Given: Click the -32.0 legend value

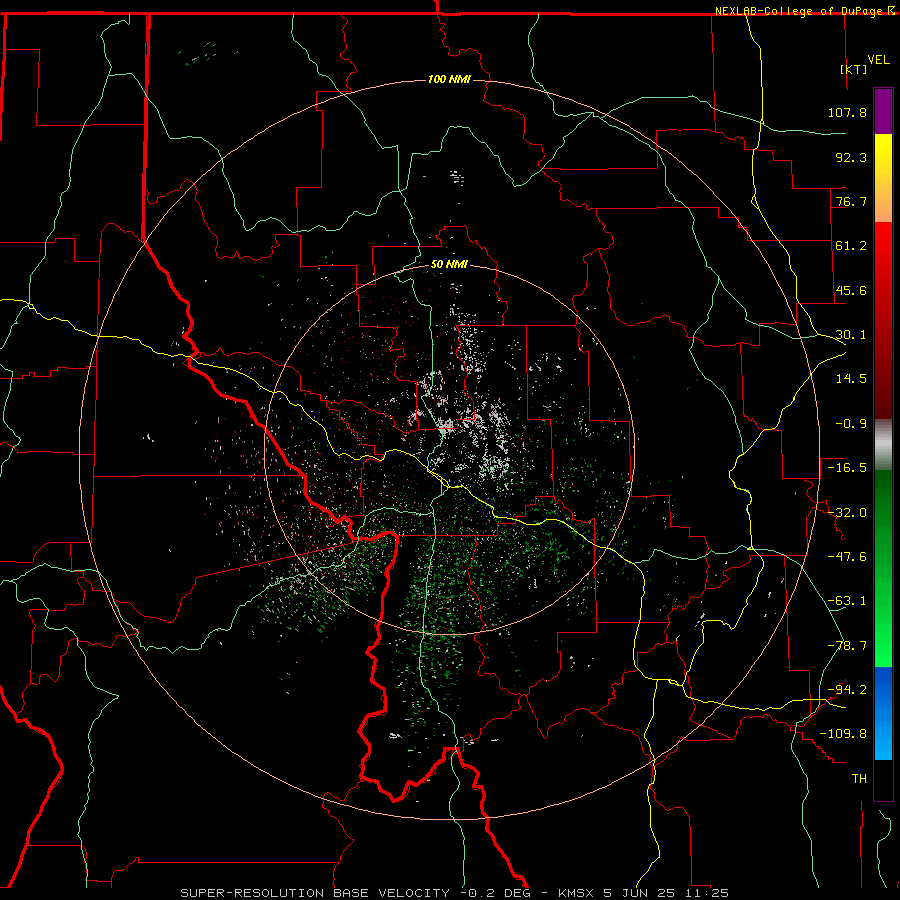Looking at the screenshot, I should point(847,513).
